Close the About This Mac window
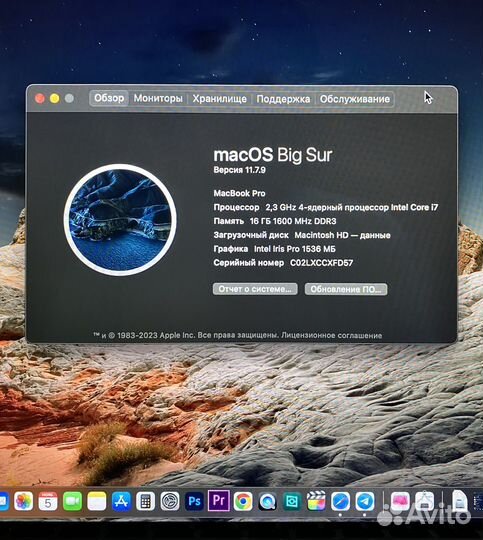This screenshot has height=540, width=483. (x=40, y=98)
